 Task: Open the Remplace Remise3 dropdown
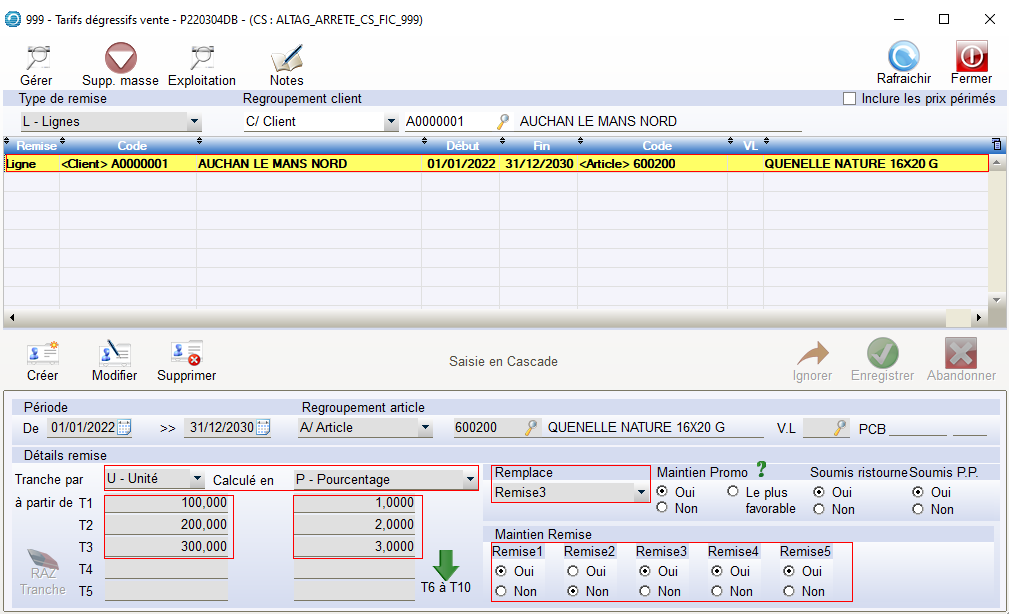coord(640,492)
